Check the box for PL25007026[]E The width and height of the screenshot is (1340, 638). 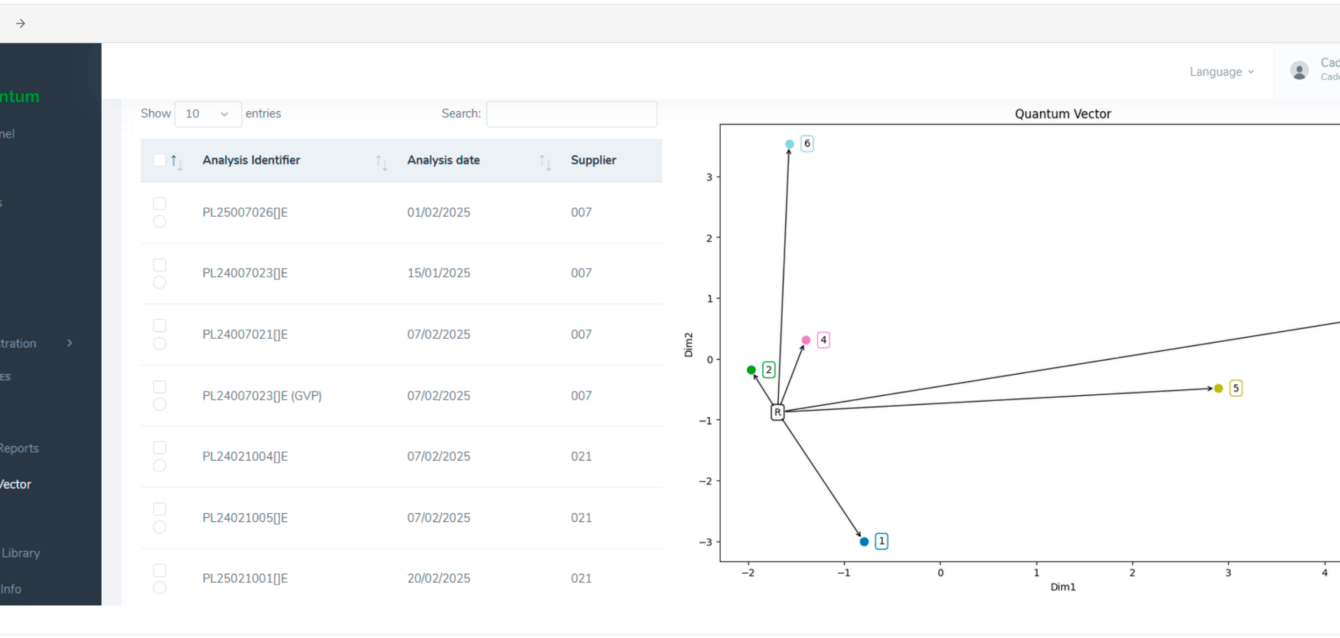coord(160,204)
